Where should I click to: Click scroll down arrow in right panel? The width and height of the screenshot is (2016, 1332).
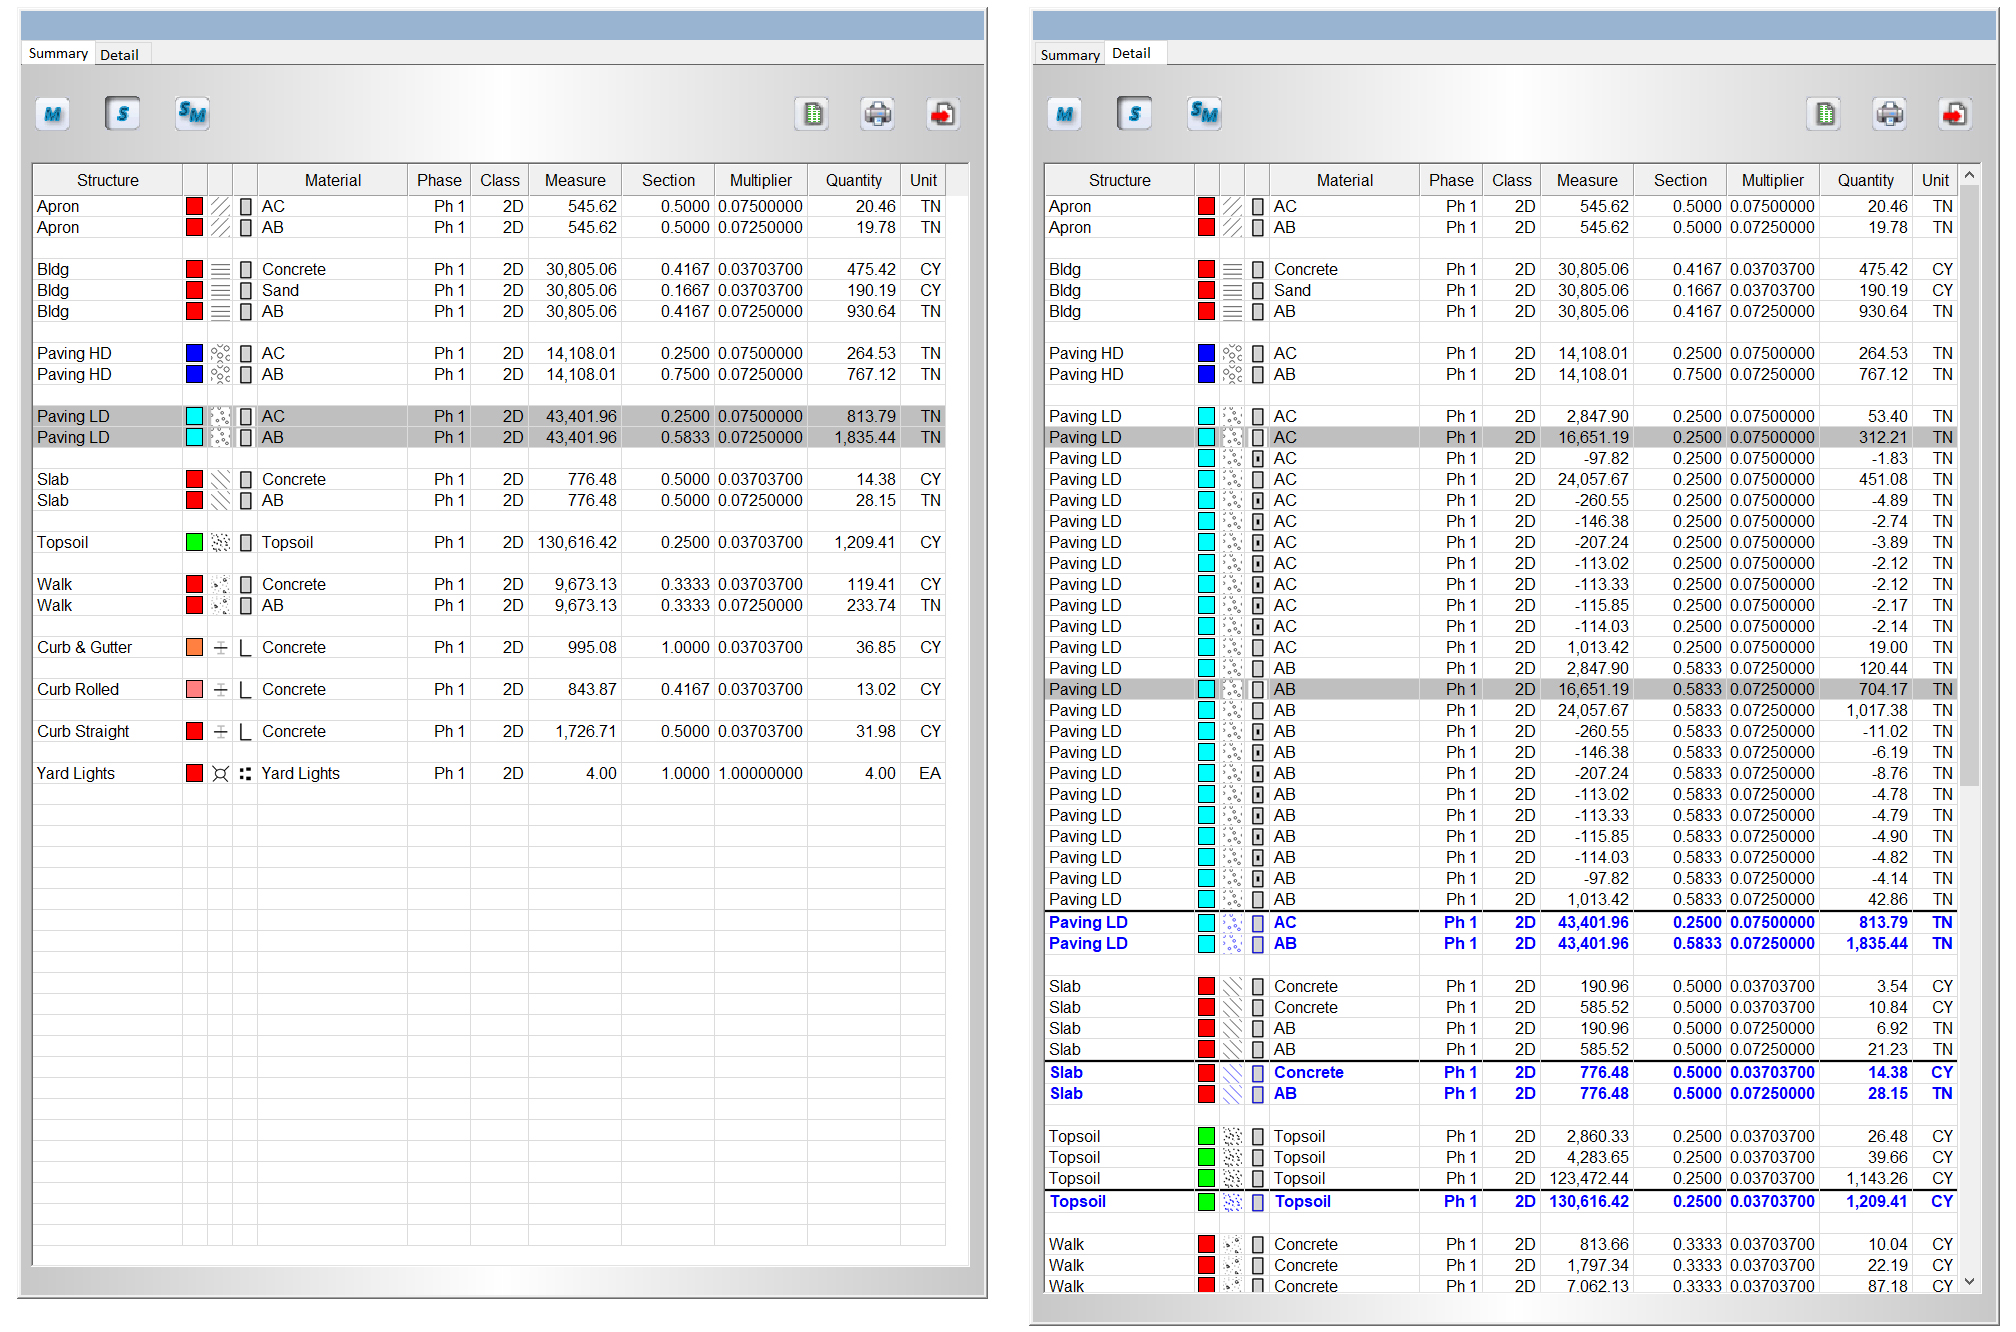pyautogui.click(x=1969, y=1281)
